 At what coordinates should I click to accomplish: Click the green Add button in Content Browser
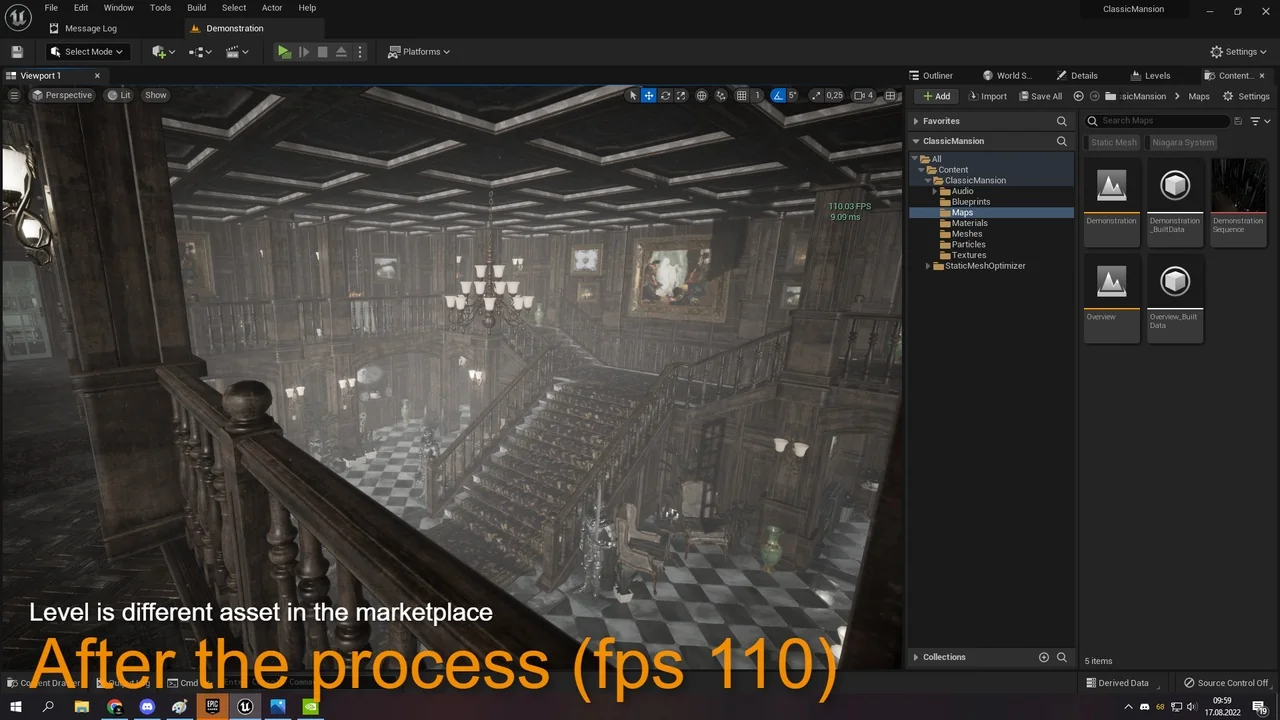(936, 96)
